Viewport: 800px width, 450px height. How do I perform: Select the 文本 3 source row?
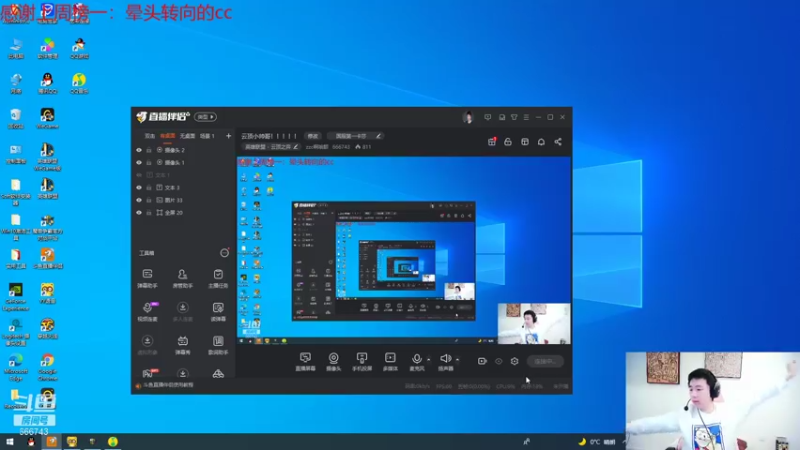[x=183, y=188]
